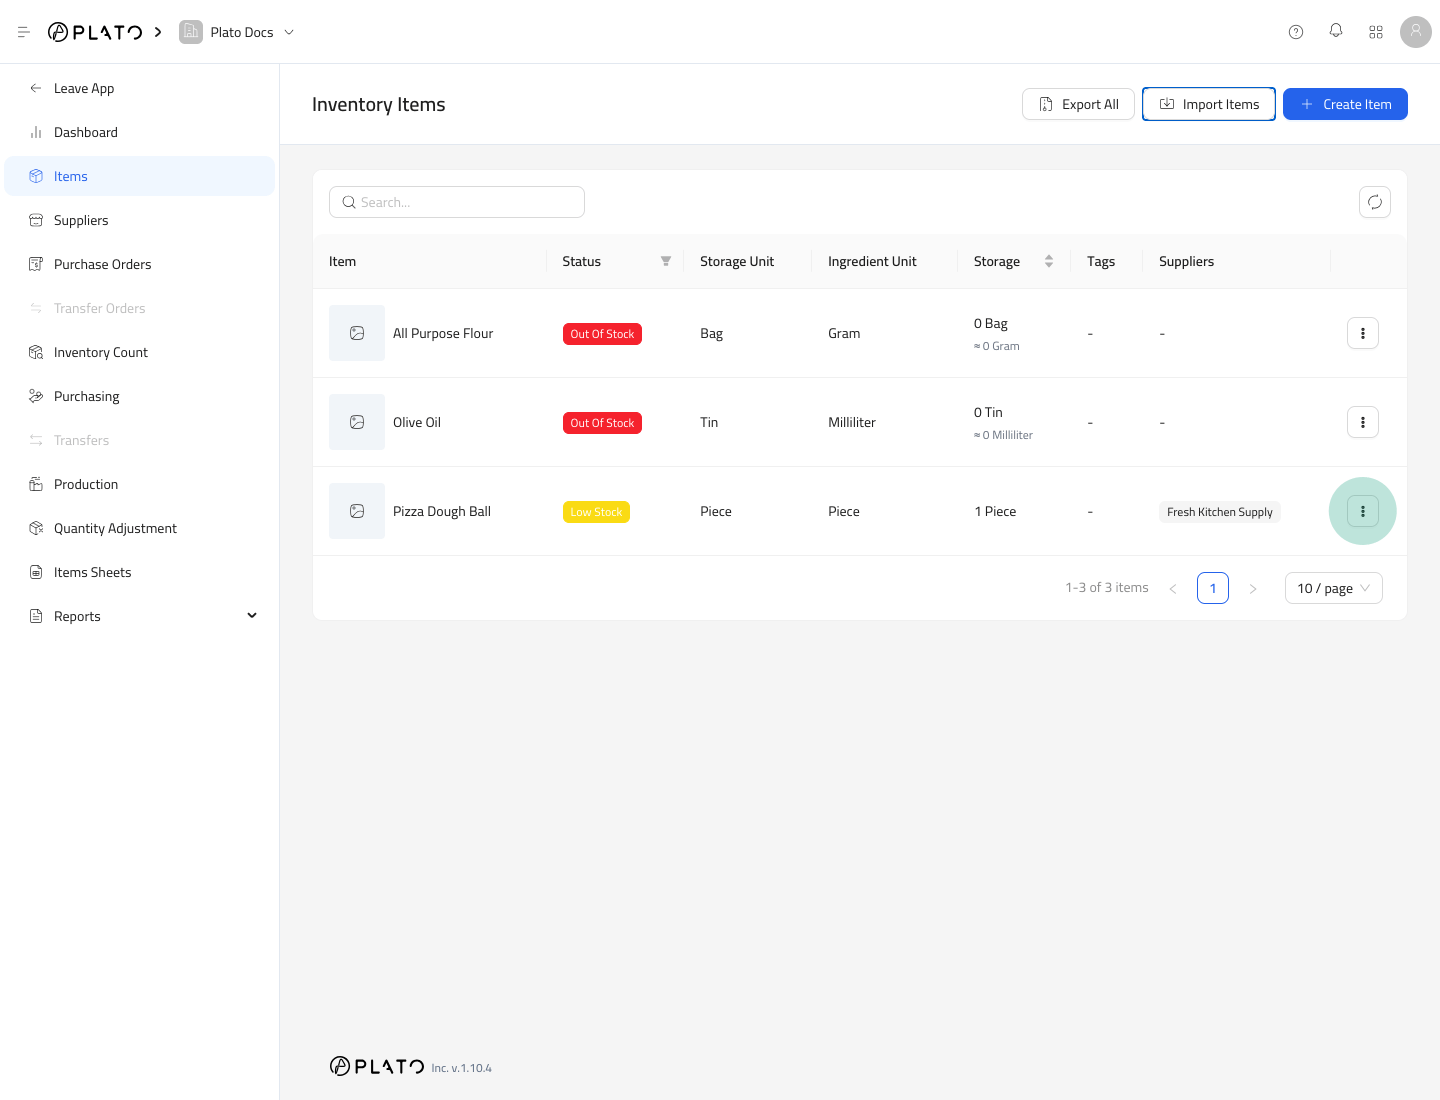1440x1100 pixels.
Task: Click breadcrumb chevron after Plato logo
Action: (x=158, y=32)
